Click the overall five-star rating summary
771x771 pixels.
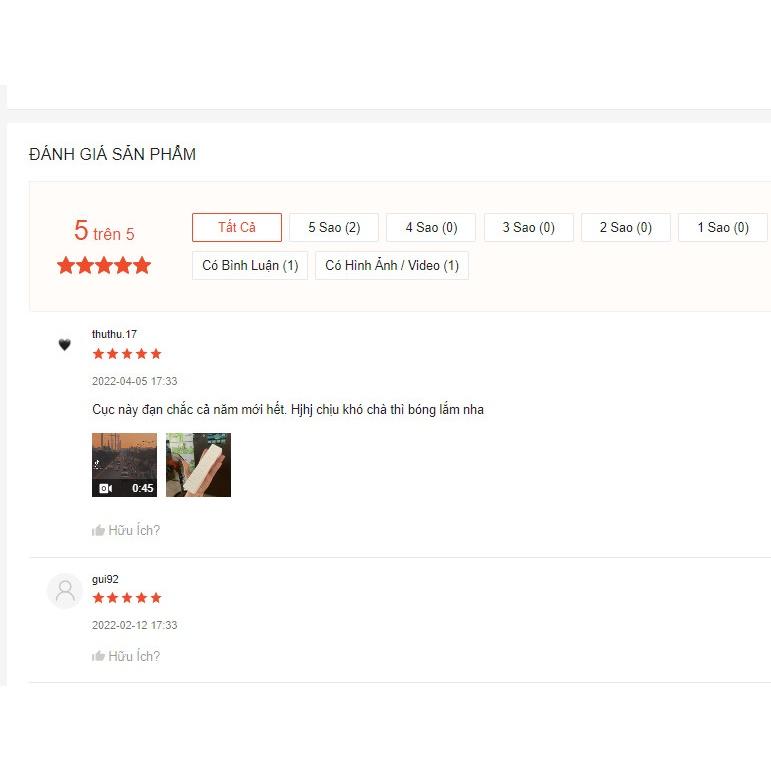pos(104,266)
